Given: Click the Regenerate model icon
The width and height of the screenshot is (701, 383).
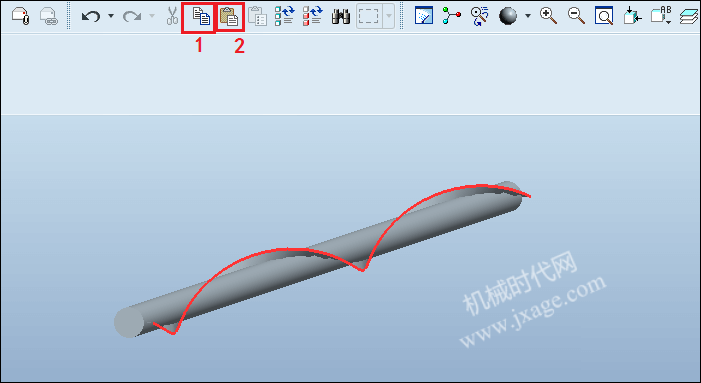Looking at the screenshot, I should pos(284,16).
